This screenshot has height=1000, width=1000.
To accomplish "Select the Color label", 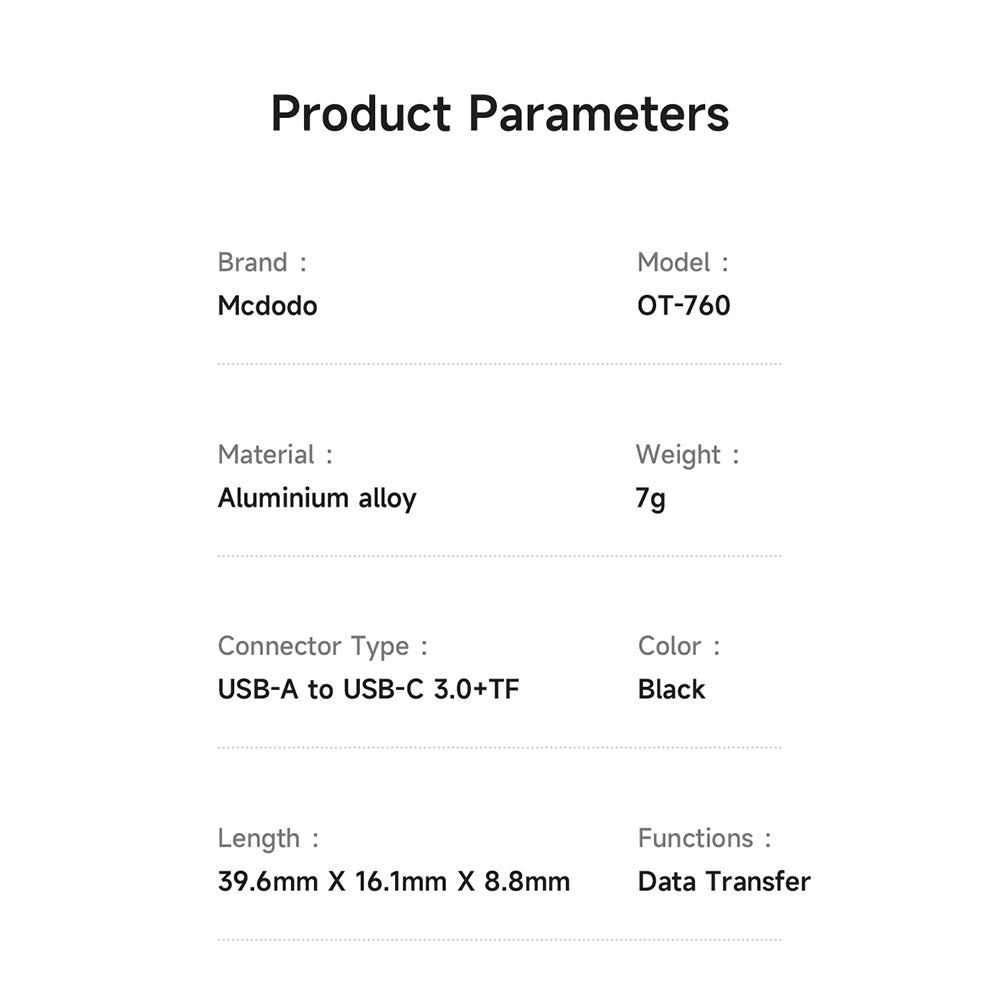I will tap(679, 646).
